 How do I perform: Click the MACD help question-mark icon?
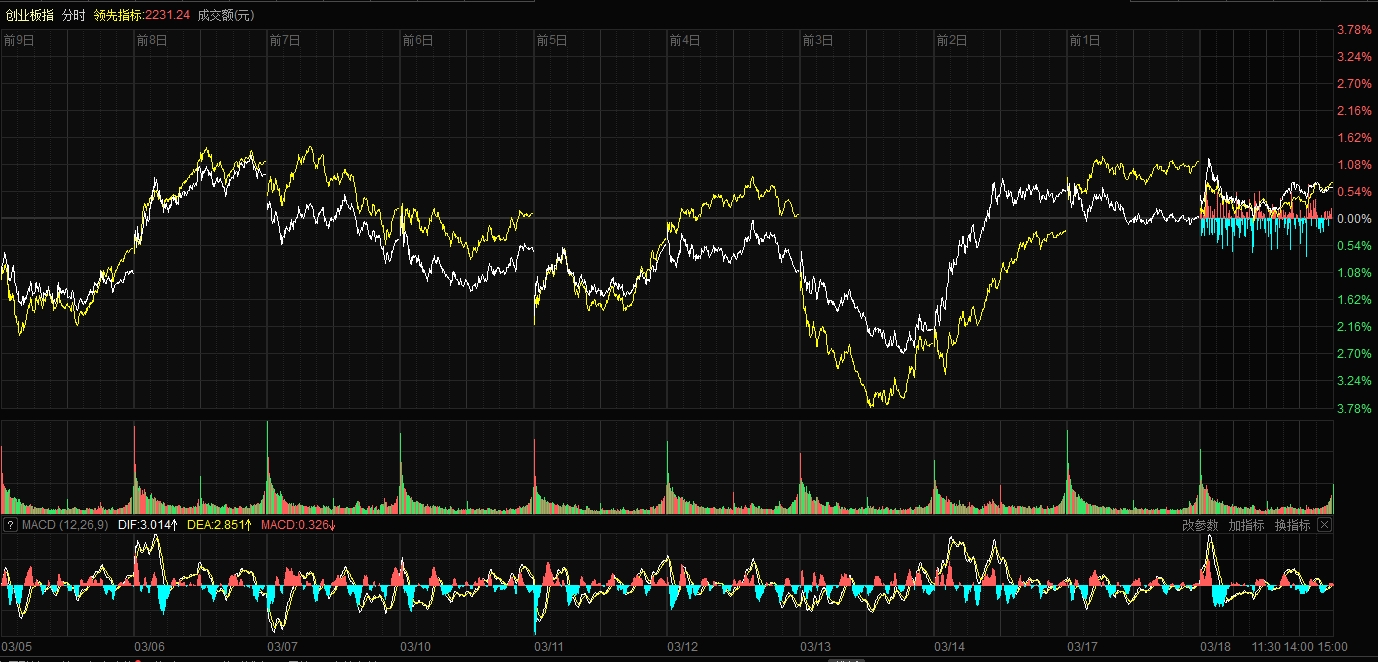click(10, 525)
